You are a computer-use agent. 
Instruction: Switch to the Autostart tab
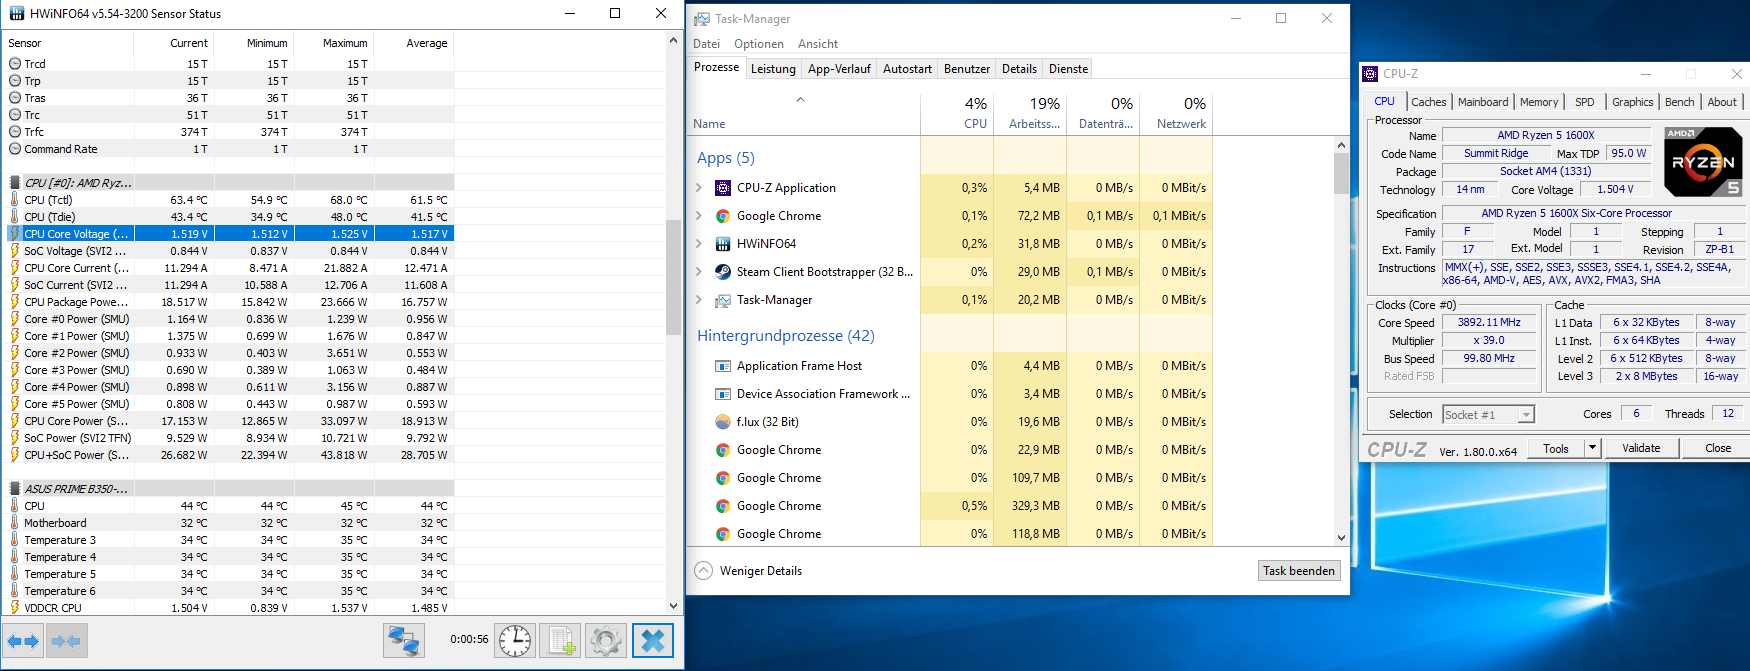pyautogui.click(x=907, y=69)
